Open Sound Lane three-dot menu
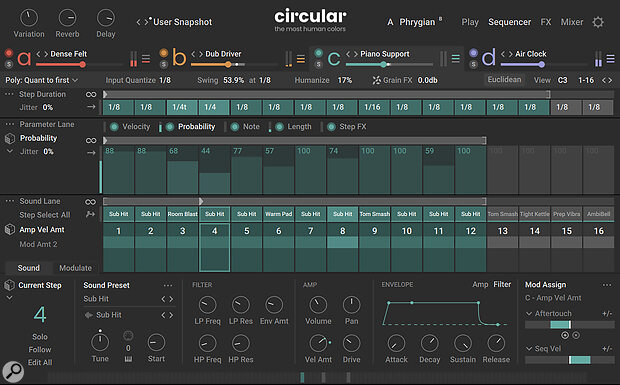 [10, 201]
